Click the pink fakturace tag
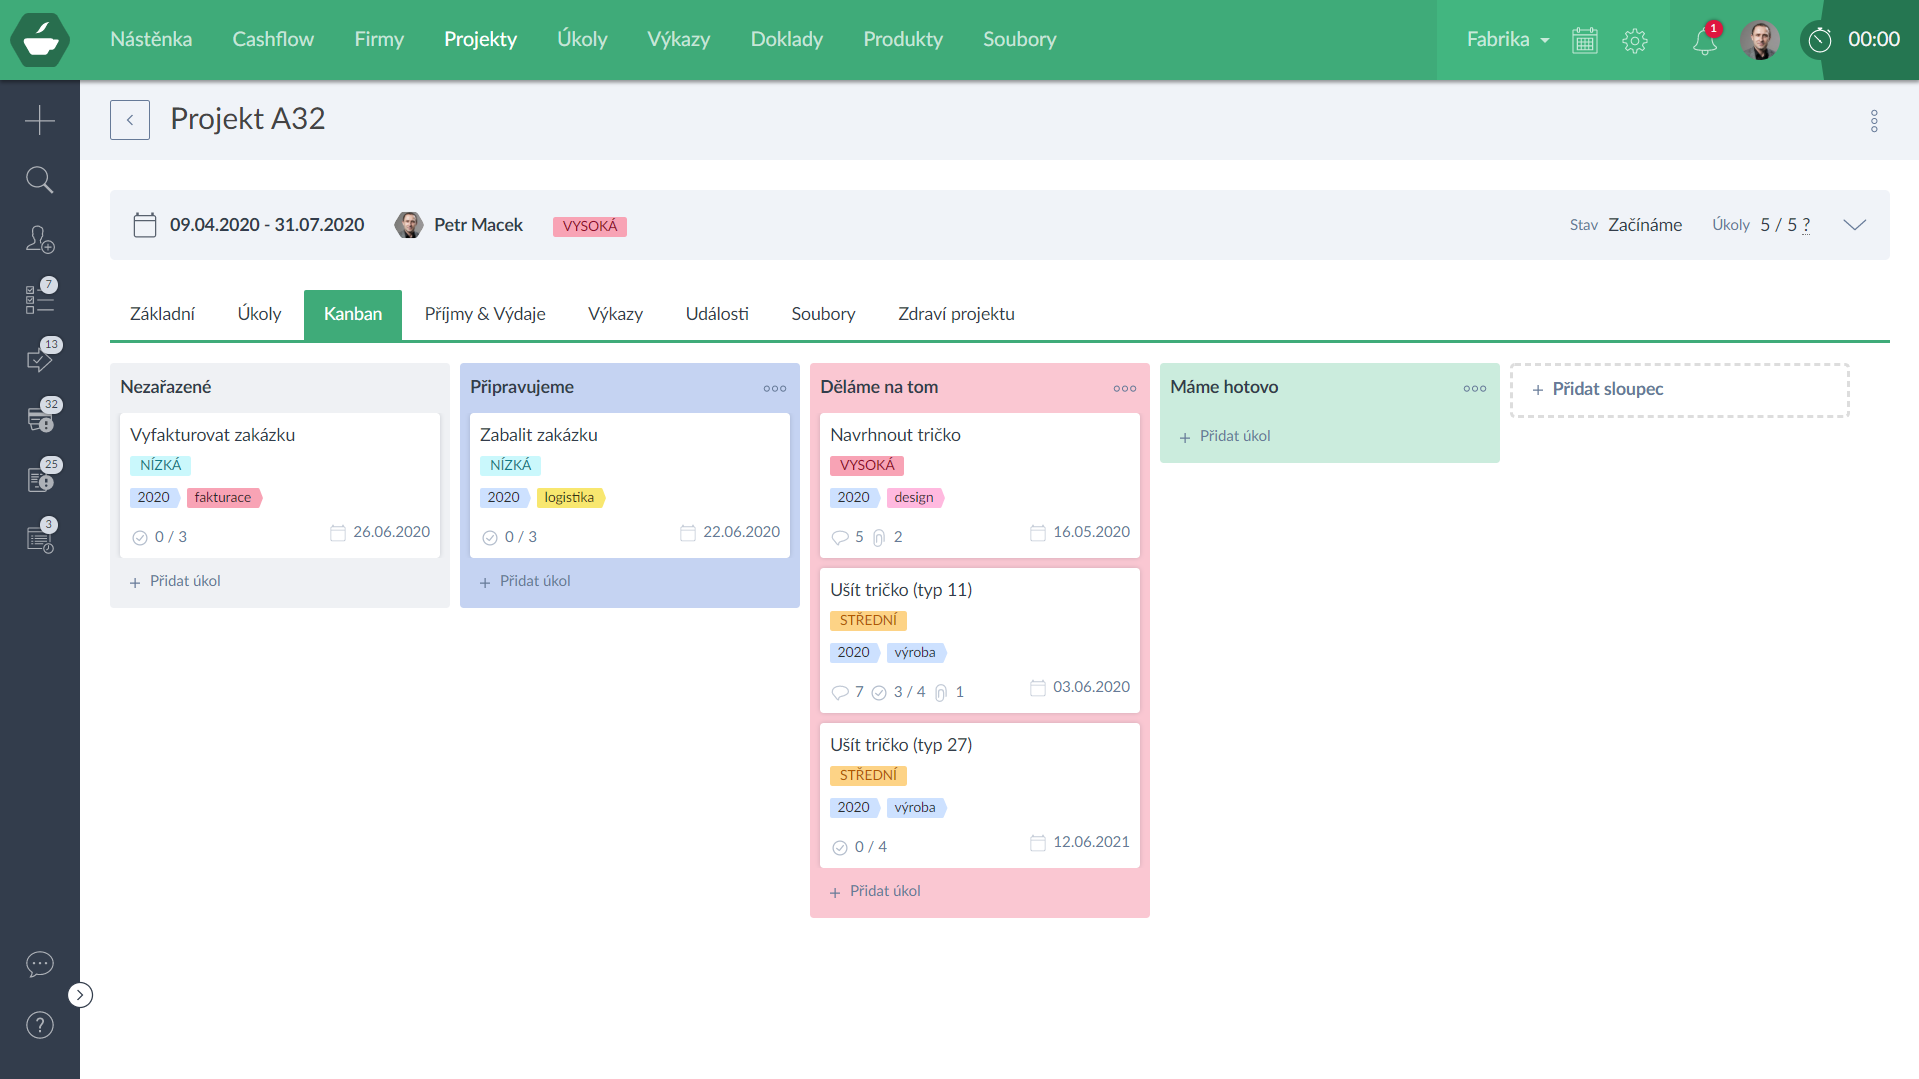Image resolution: width=1919 pixels, height=1079 pixels. click(x=223, y=497)
